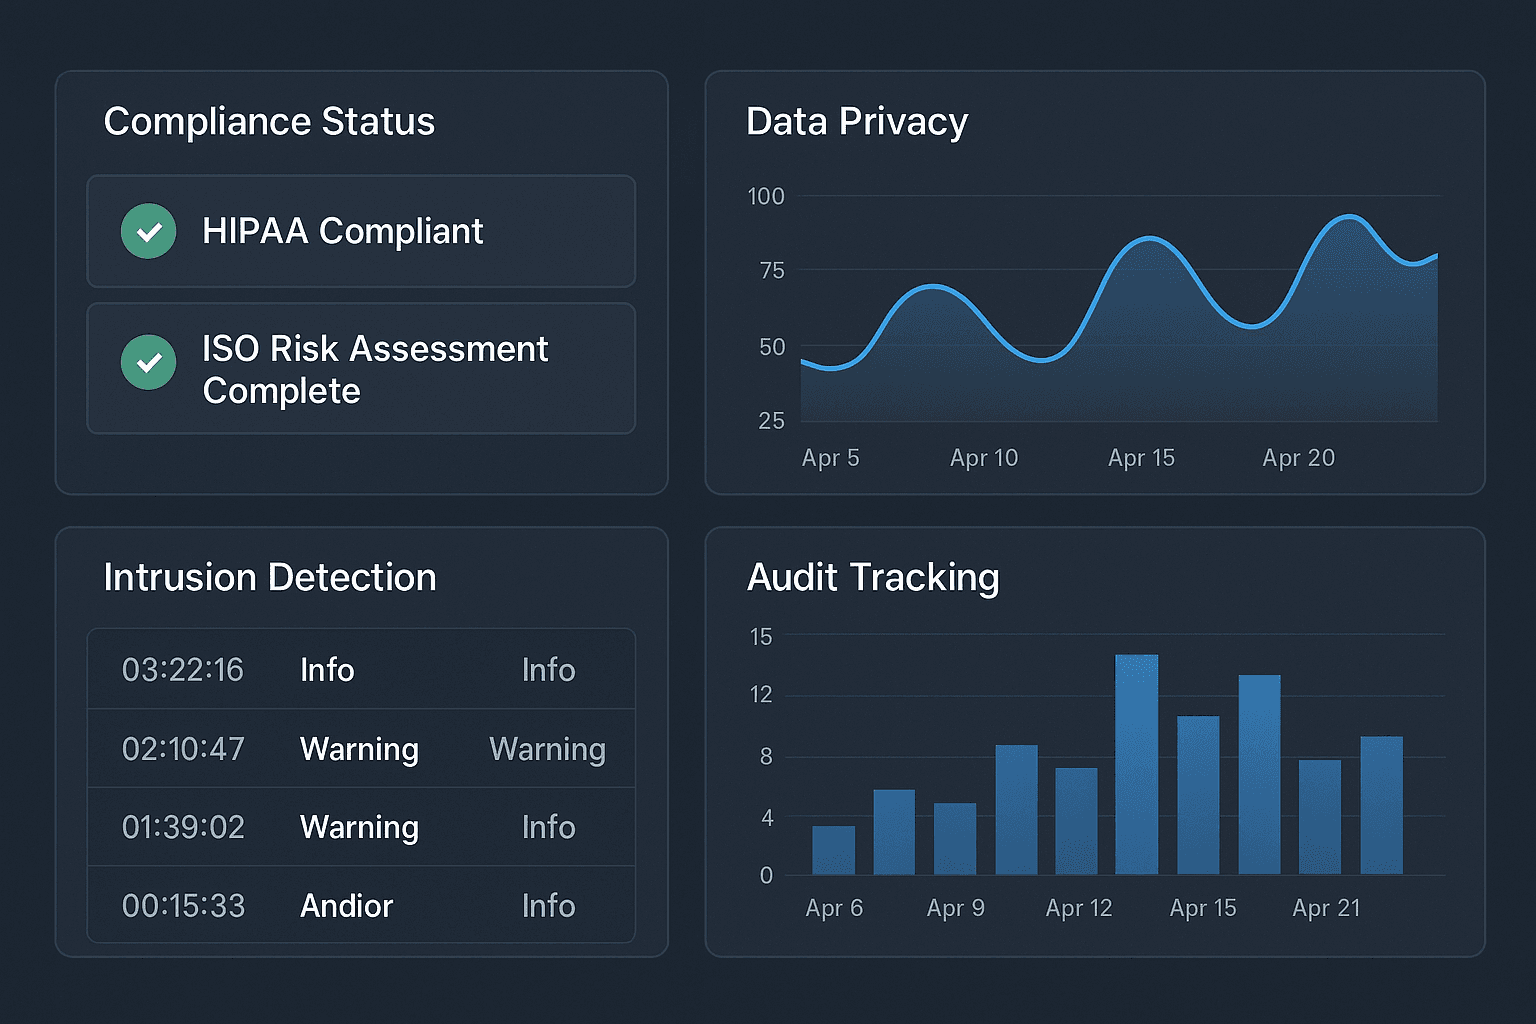Toggle the Warning row at 01:39:02
This screenshot has width=1536, height=1024.
click(361, 827)
